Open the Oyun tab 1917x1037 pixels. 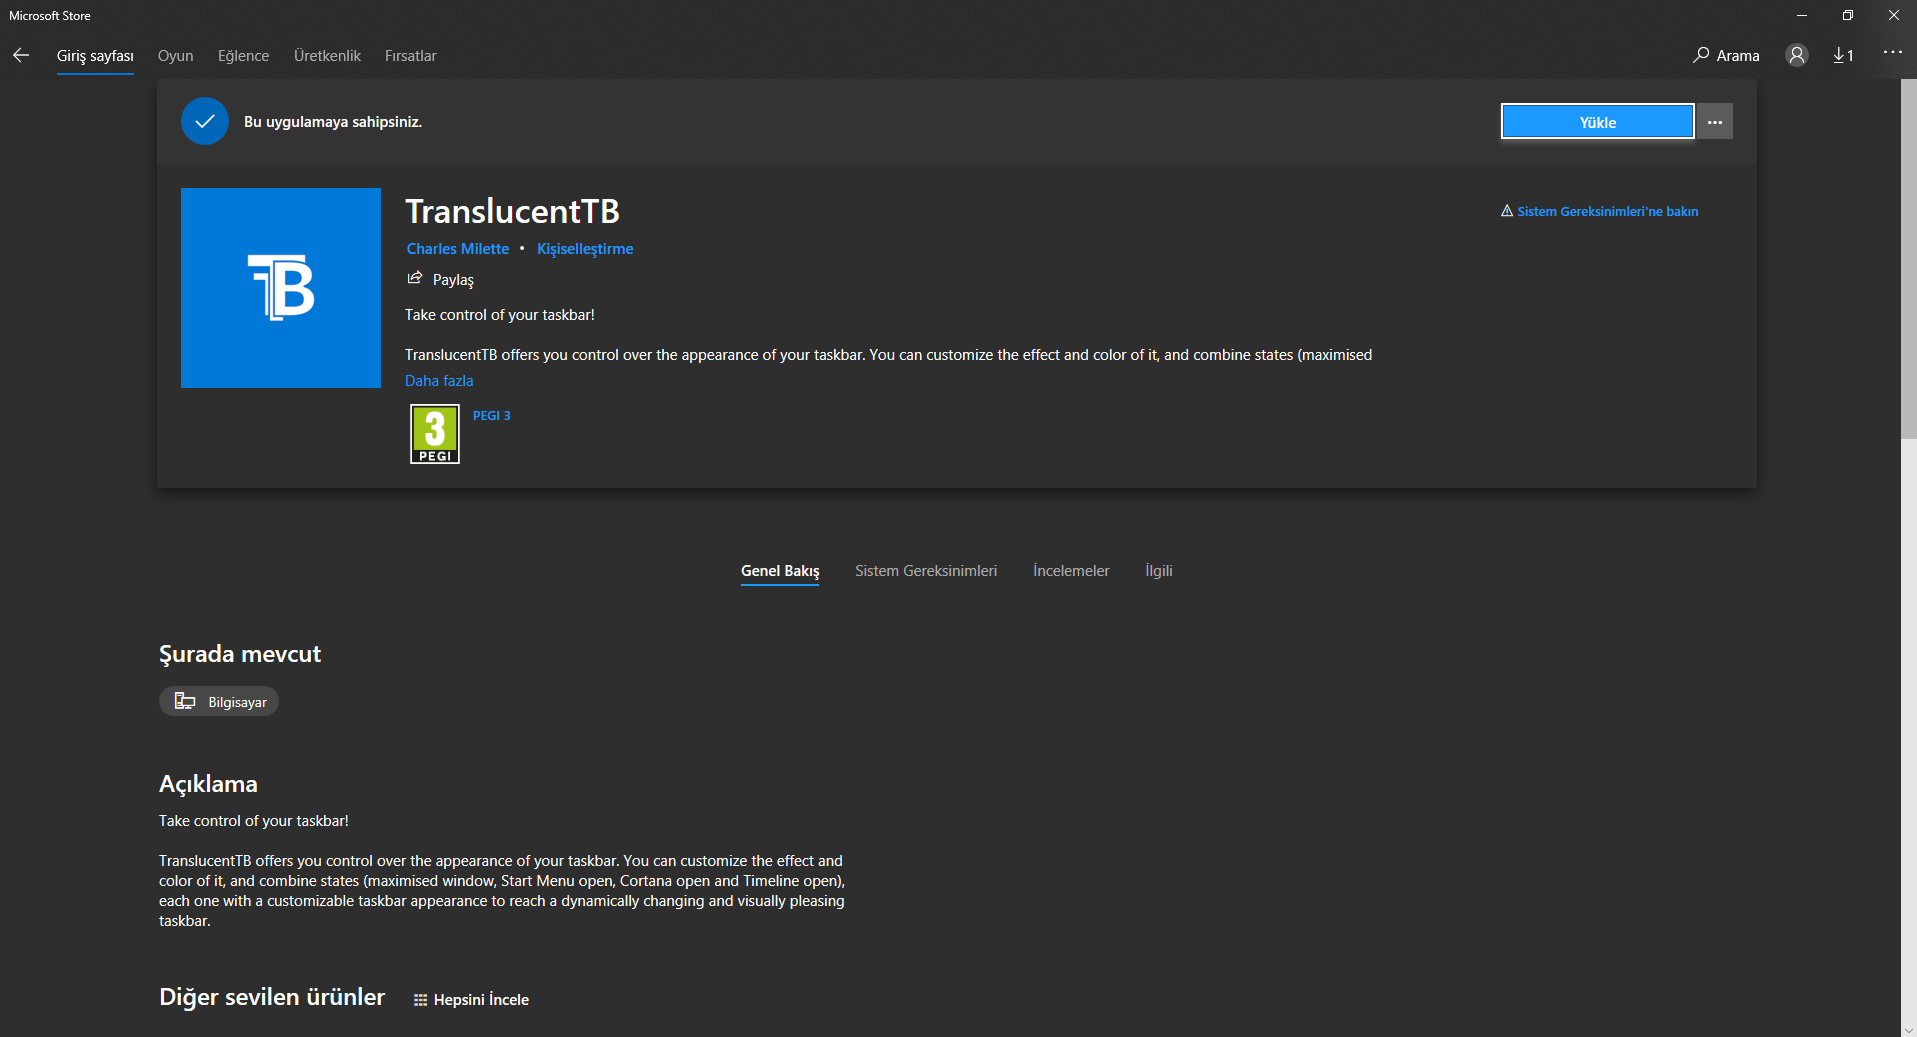176,56
